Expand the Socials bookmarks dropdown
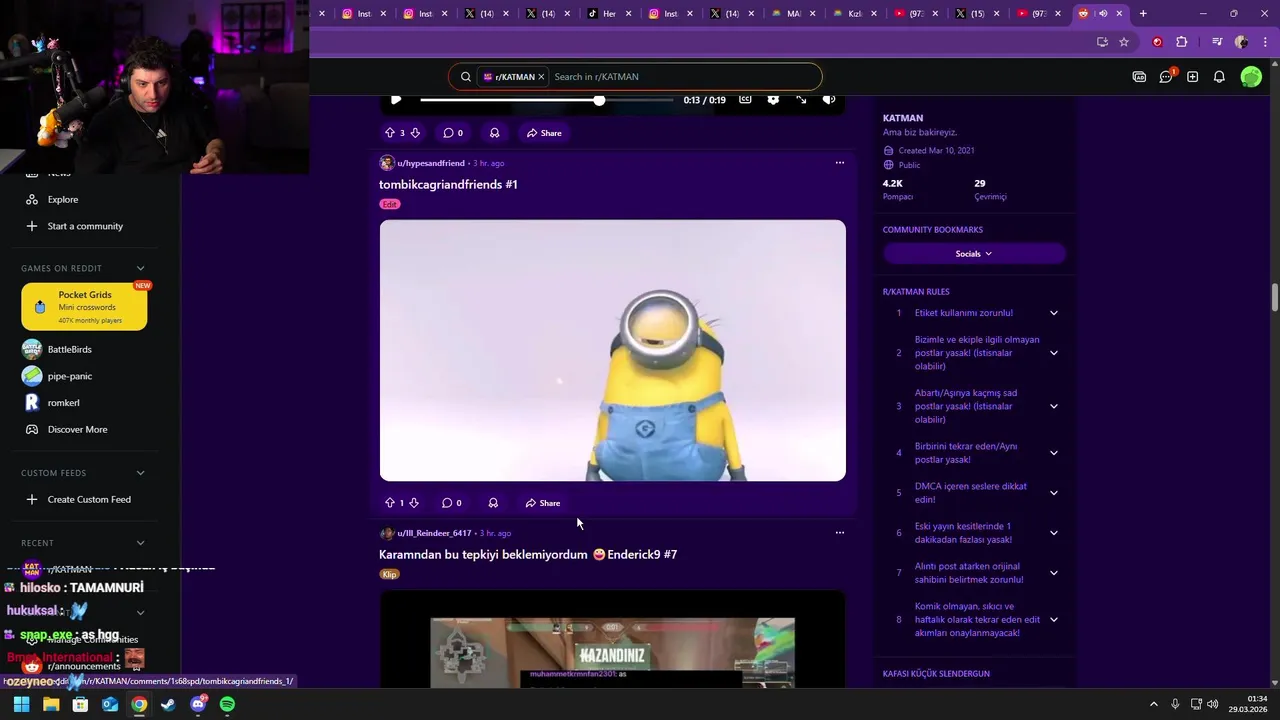The image size is (1280, 720). [974, 254]
